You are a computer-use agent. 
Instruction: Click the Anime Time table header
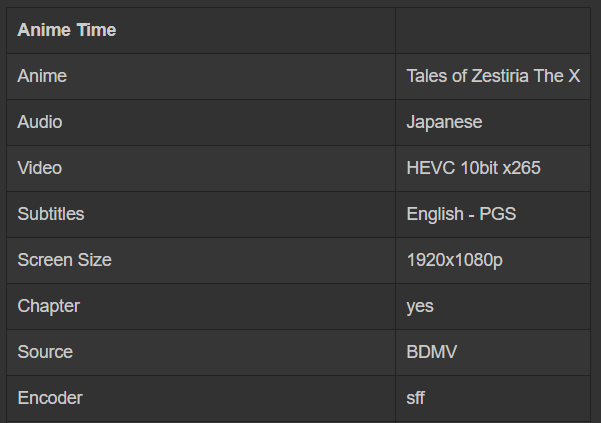(x=67, y=30)
